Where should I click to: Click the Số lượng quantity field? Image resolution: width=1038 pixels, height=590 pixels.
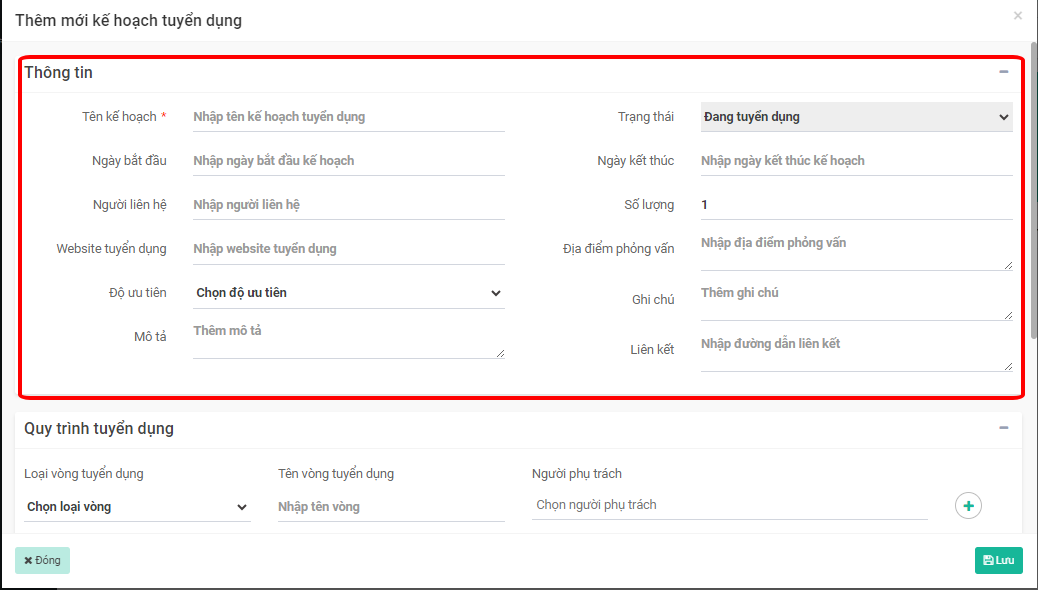coord(856,205)
